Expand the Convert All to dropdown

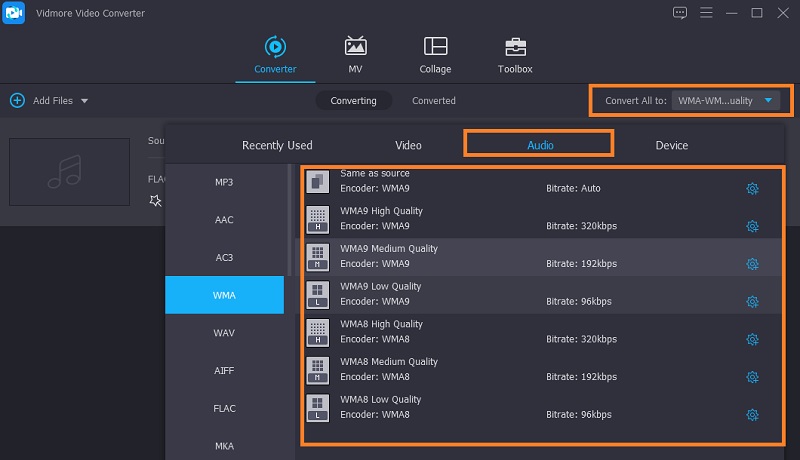[767, 101]
